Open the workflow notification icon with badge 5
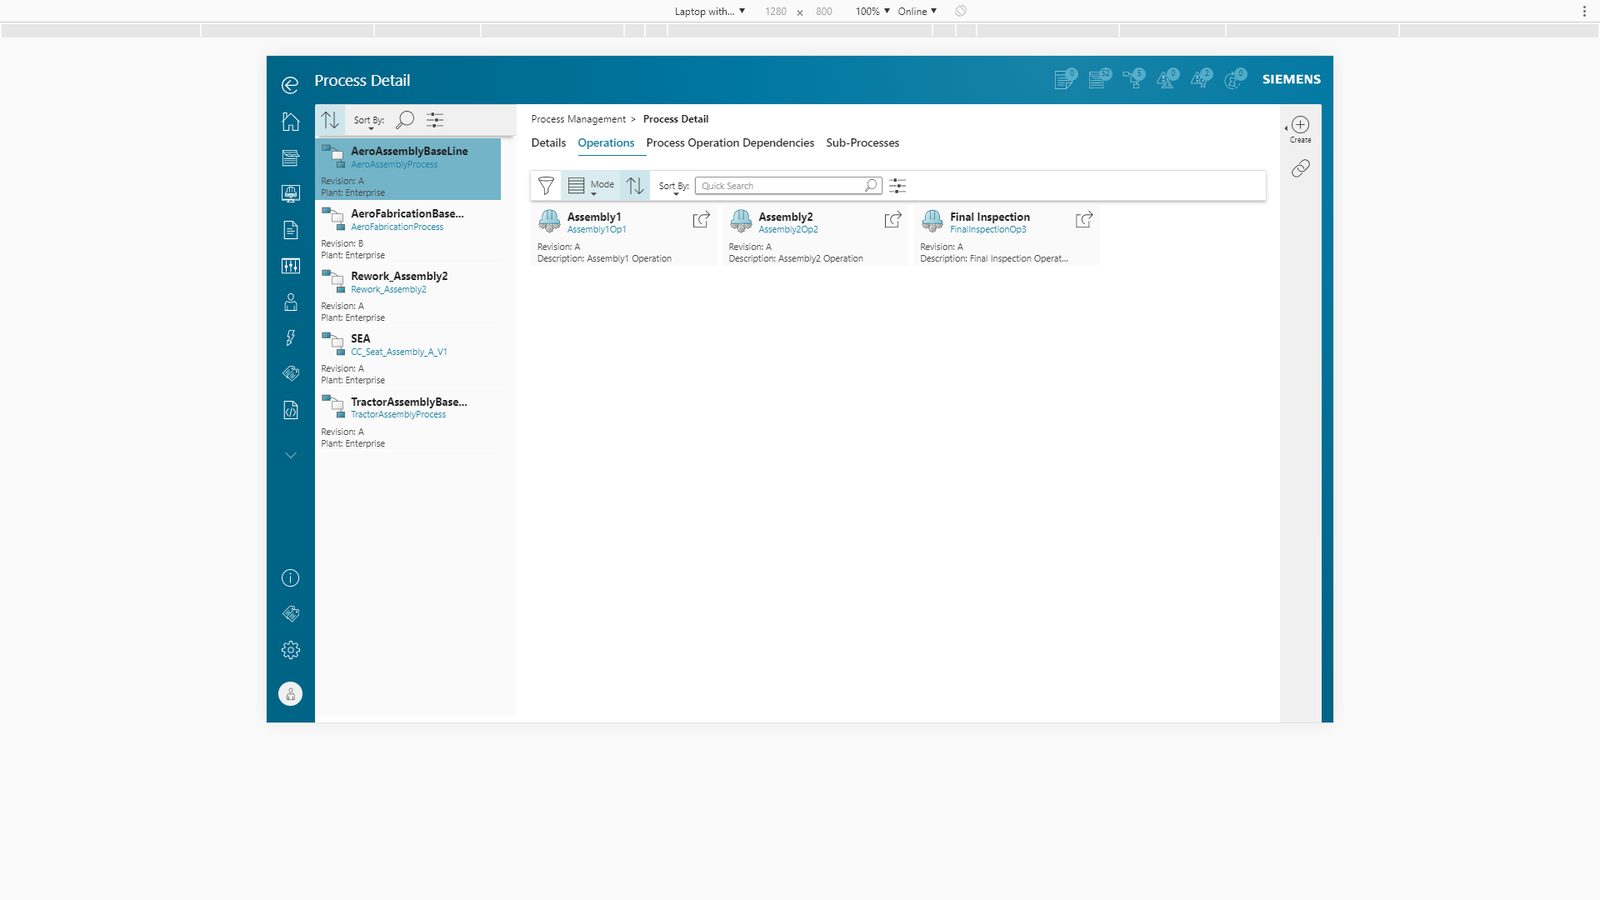 pyautogui.click(x=1134, y=79)
